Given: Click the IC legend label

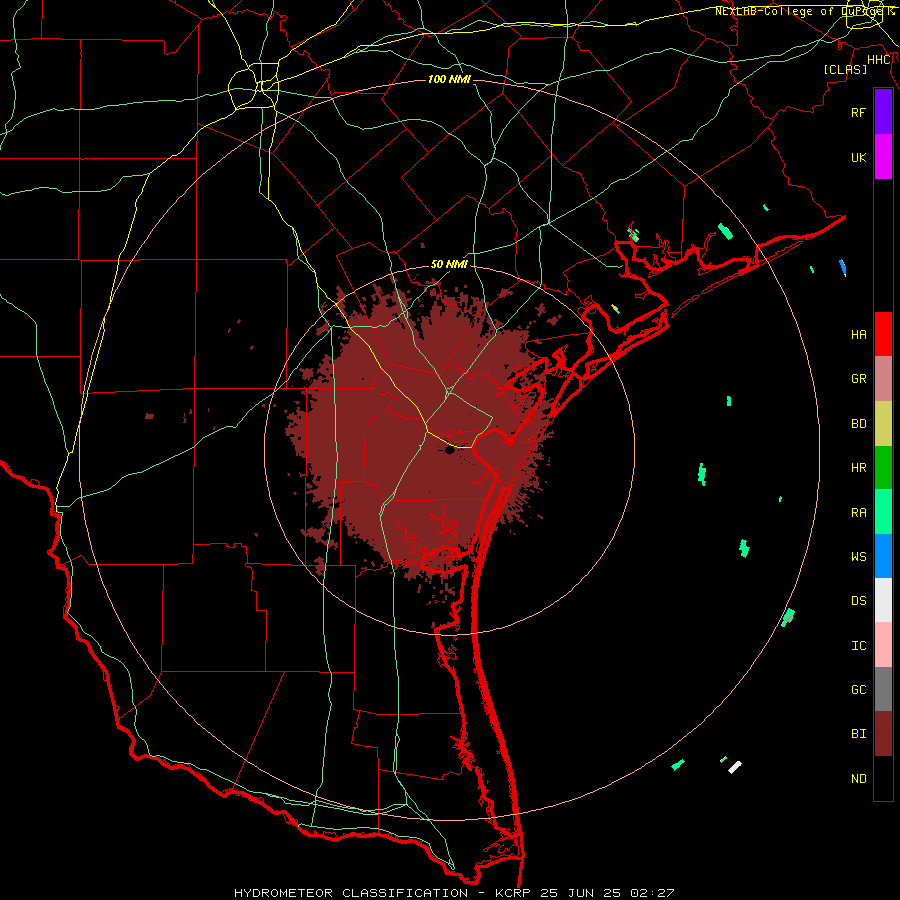Looking at the screenshot, I should point(858,646).
